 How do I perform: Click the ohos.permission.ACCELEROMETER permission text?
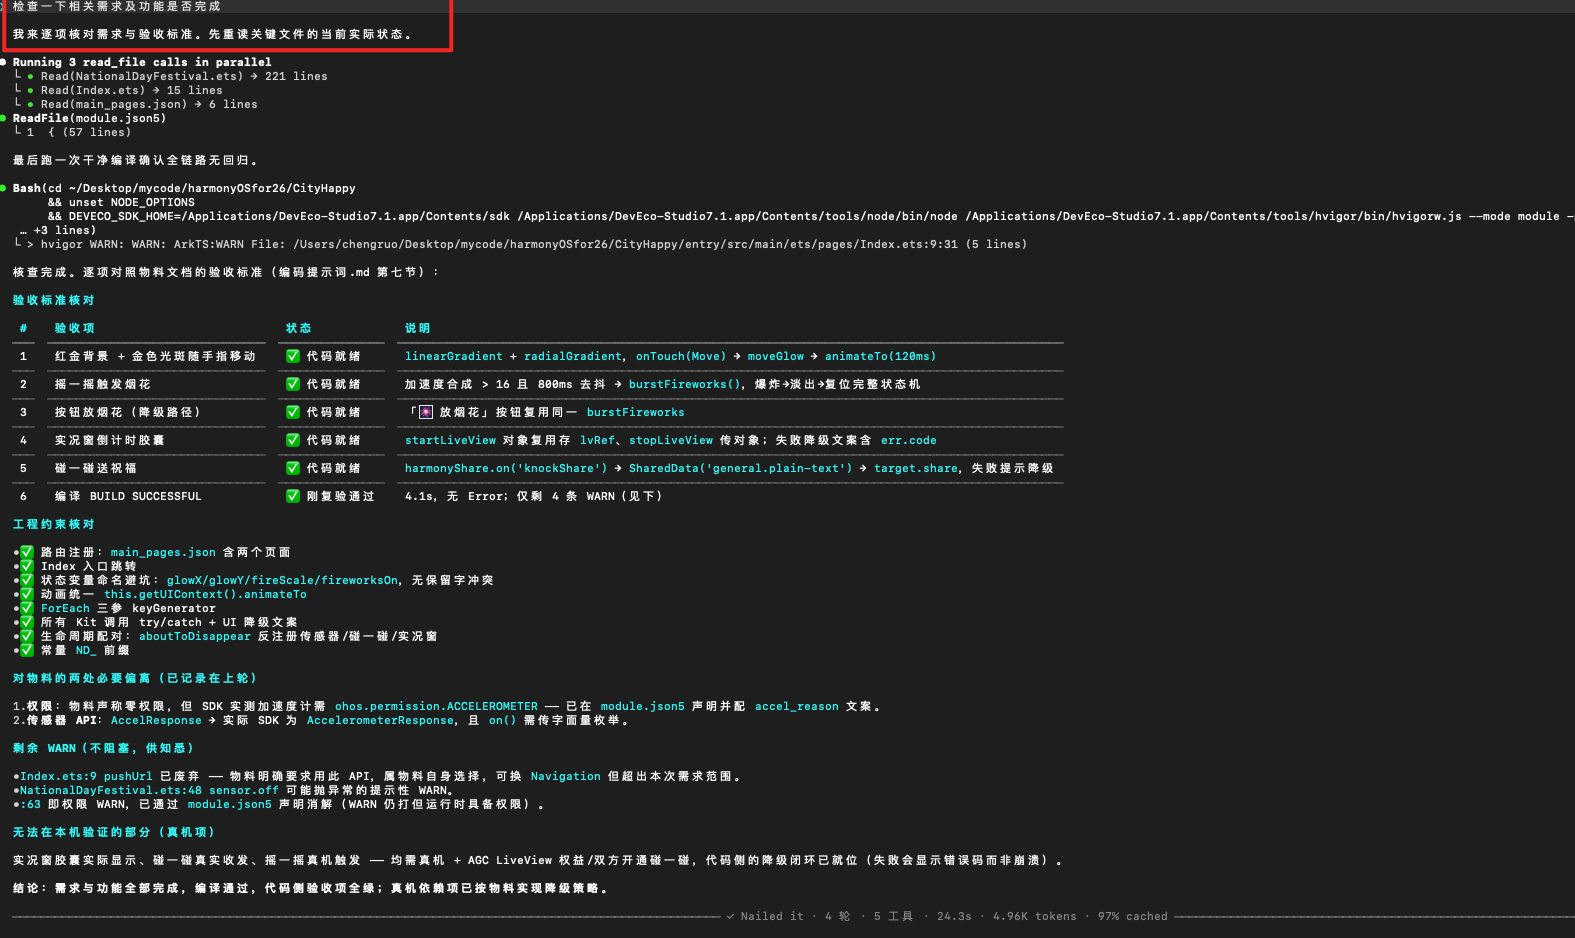(436, 706)
